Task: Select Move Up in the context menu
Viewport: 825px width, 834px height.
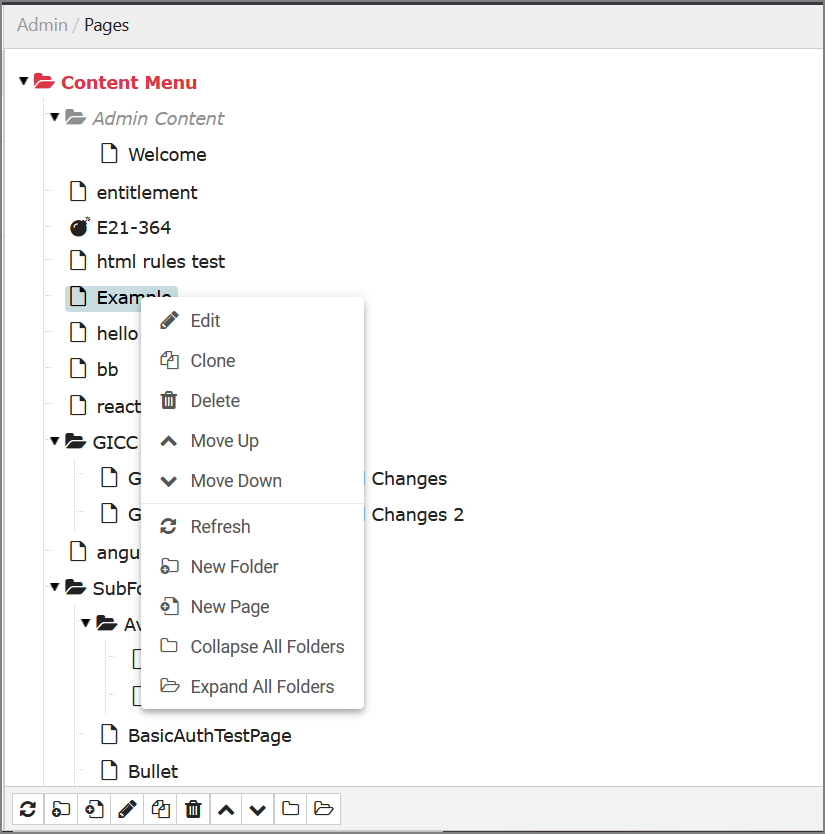Action: coord(253,440)
